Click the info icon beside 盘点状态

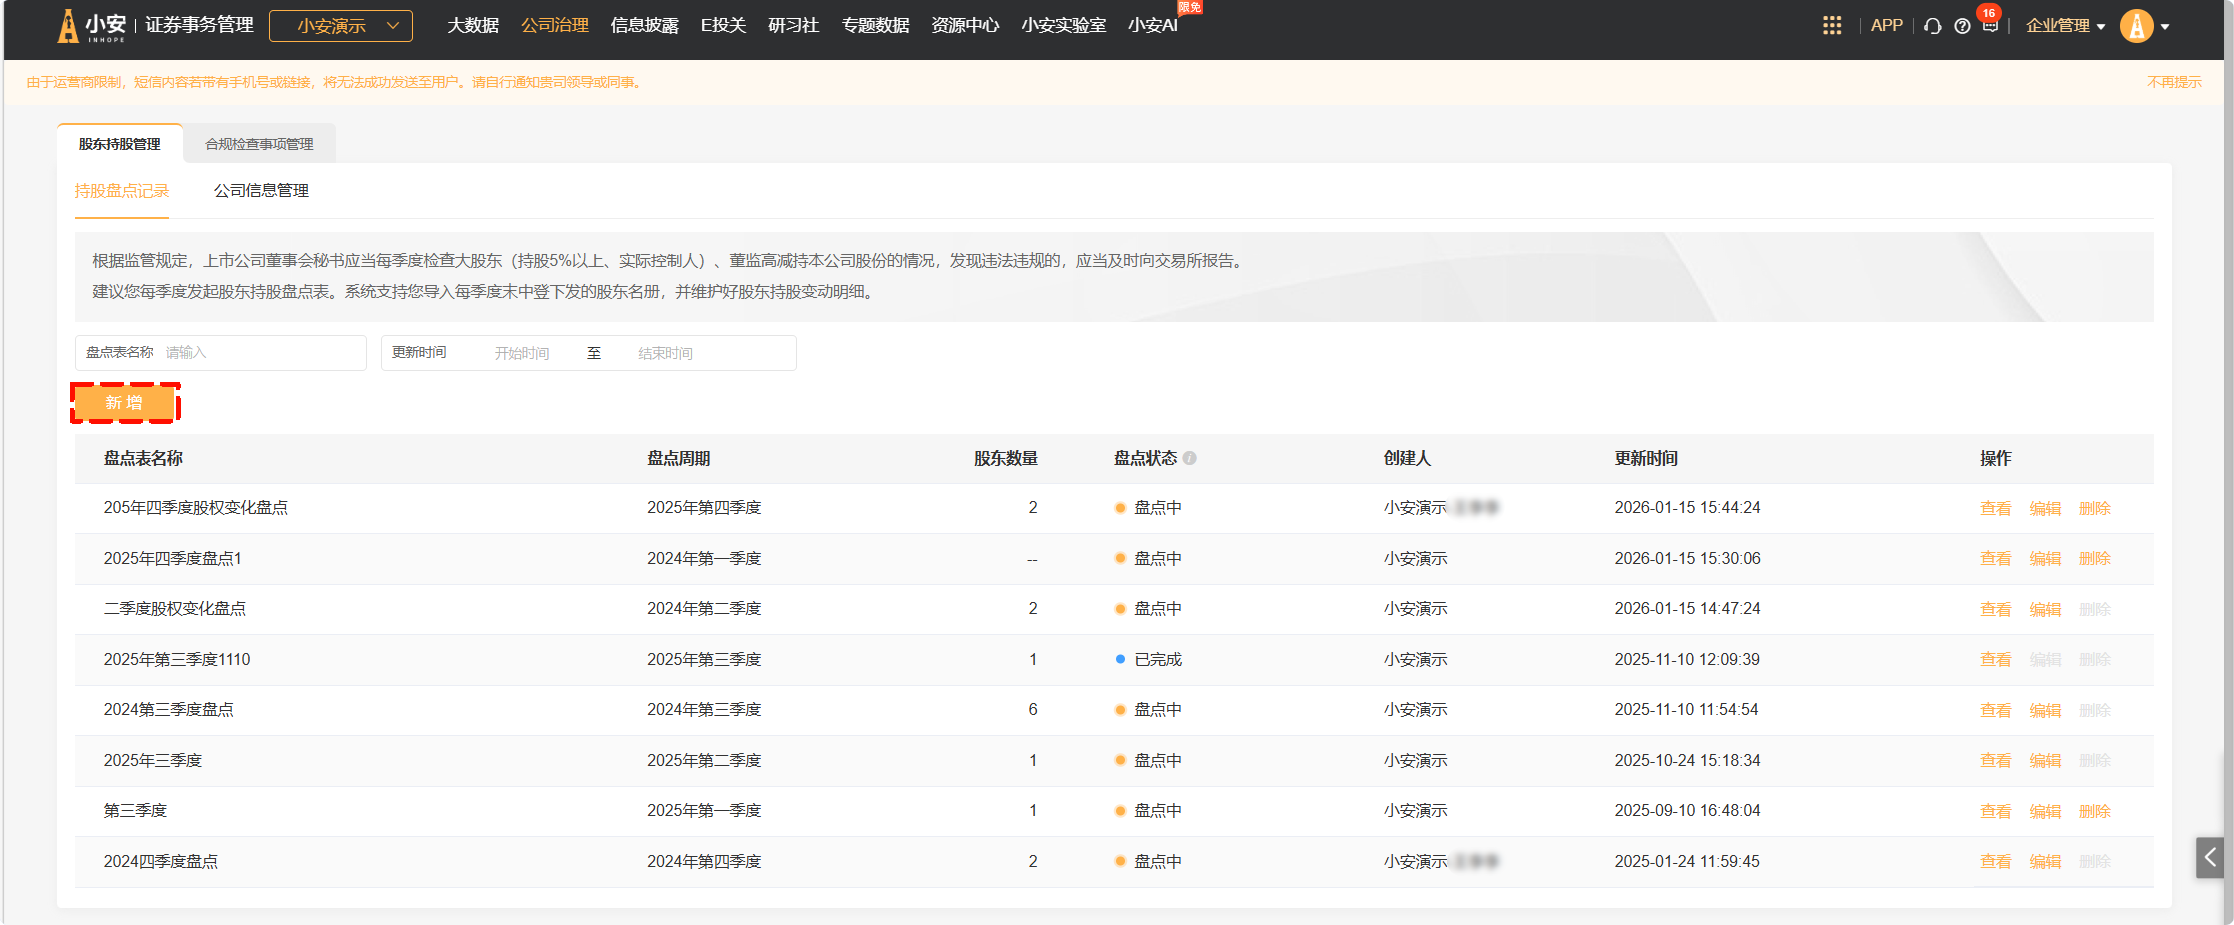pos(1190,458)
